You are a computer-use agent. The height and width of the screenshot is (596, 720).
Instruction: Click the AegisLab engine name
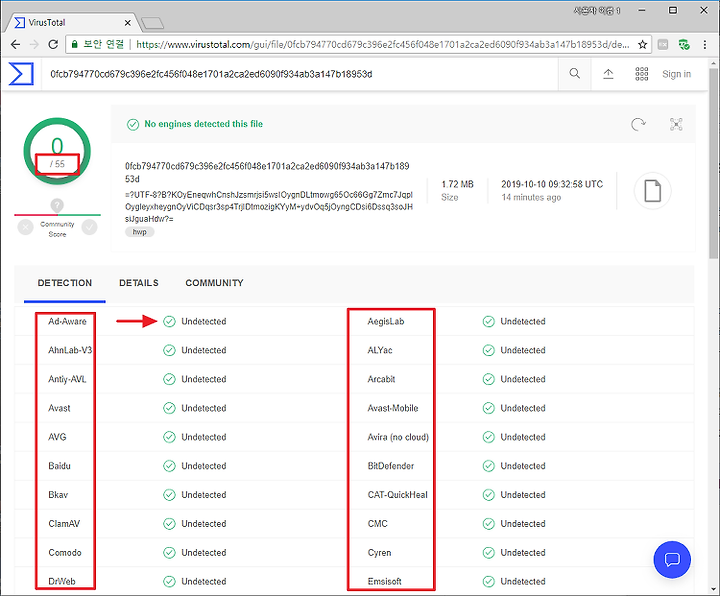[x=386, y=321]
